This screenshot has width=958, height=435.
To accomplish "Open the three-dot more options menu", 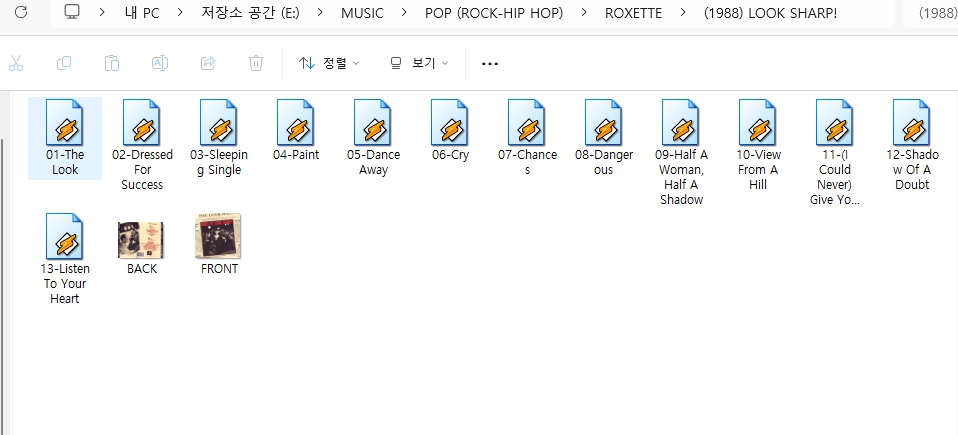I will (x=489, y=63).
